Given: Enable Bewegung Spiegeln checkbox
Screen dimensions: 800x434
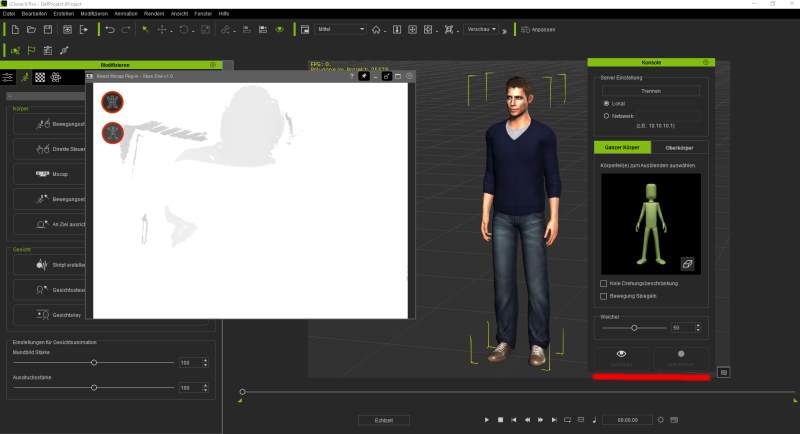Looking at the screenshot, I should pyautogui.click(x=602, y=296).
